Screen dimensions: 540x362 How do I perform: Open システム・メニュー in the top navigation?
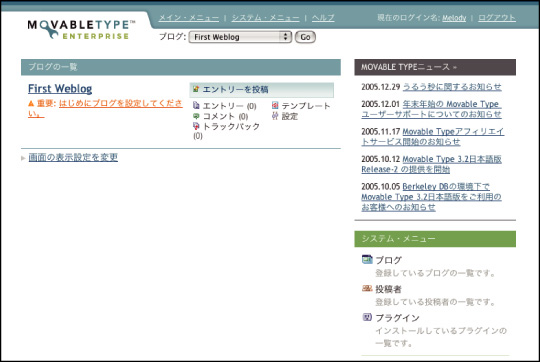(x=266, y=18)
